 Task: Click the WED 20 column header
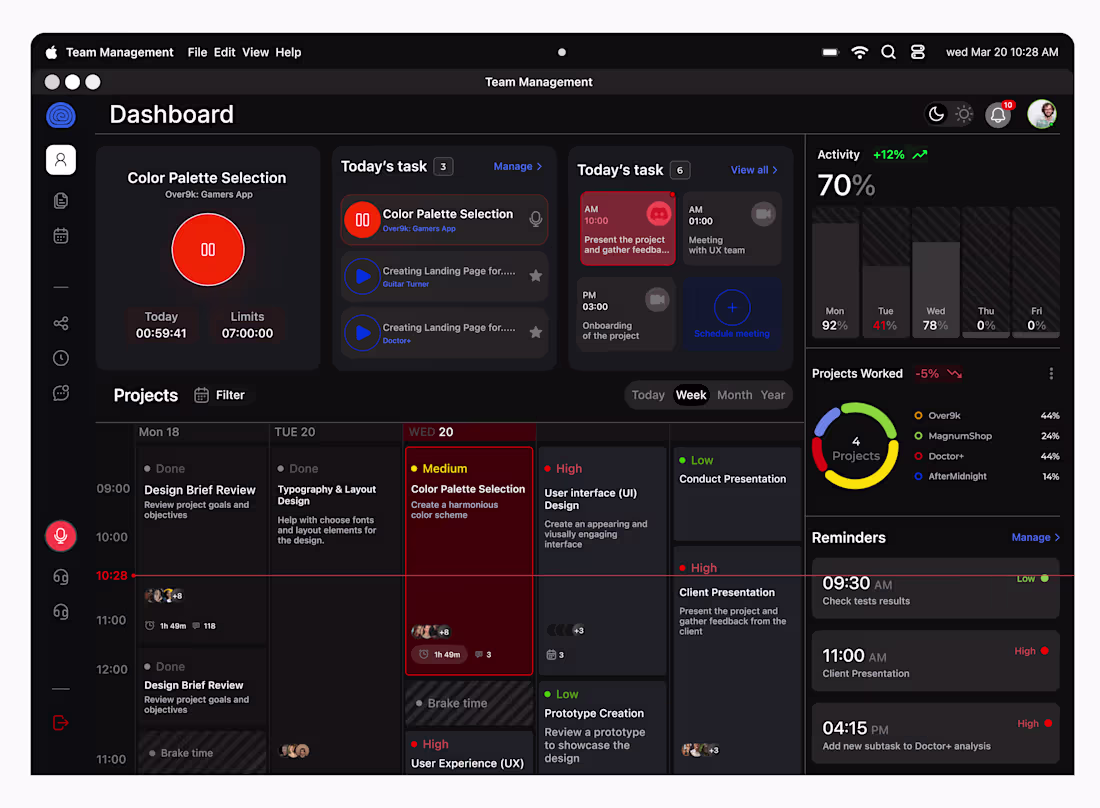pyautogui.click(x=469, y=432)
